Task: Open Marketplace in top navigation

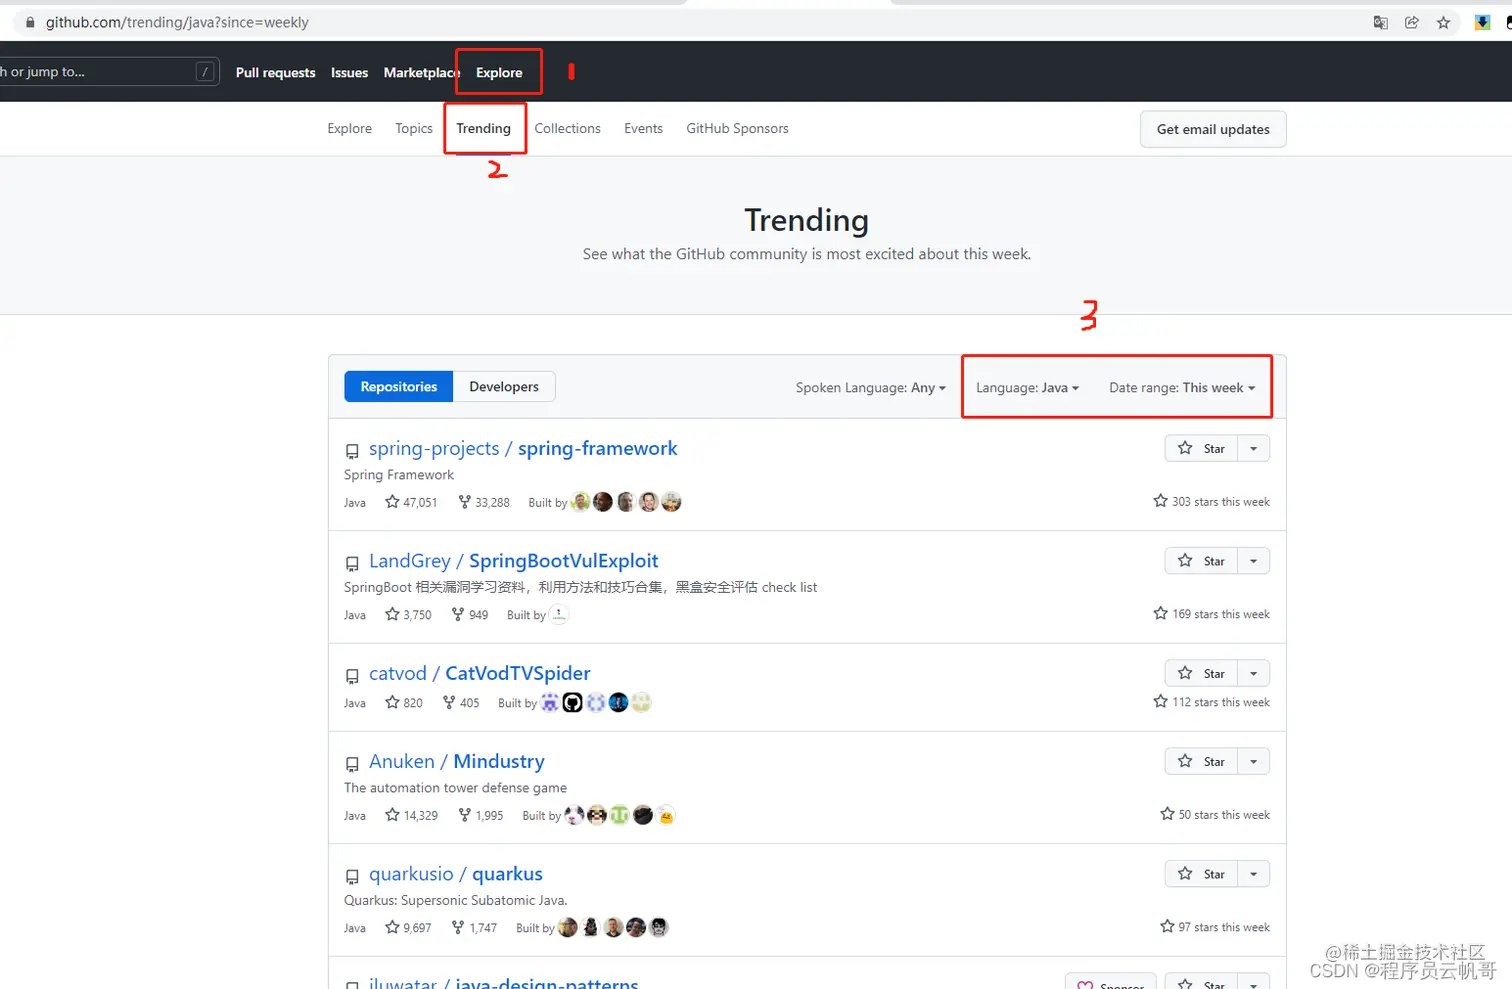Action: (x=421, y=72)
